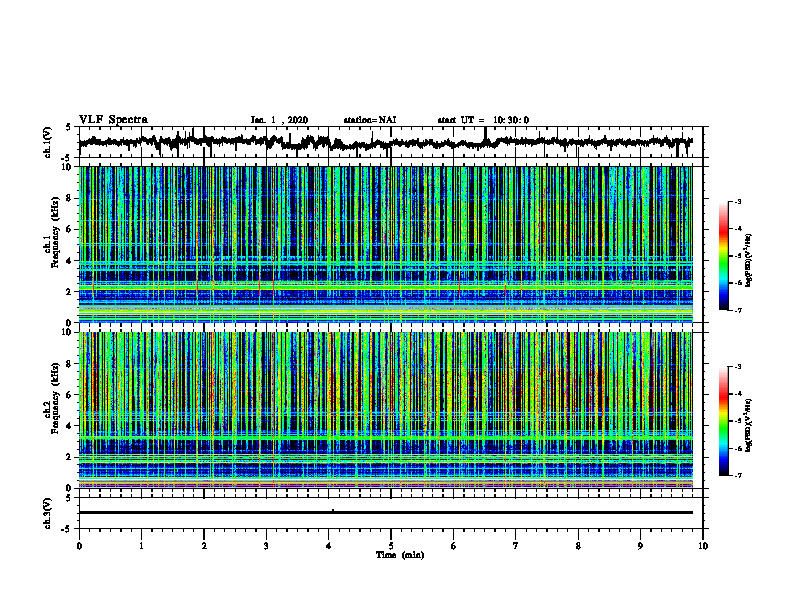792x612 pixels.
Task: Click the ch.1 color bar "log(PSD)" label
Action: [749, 261]
